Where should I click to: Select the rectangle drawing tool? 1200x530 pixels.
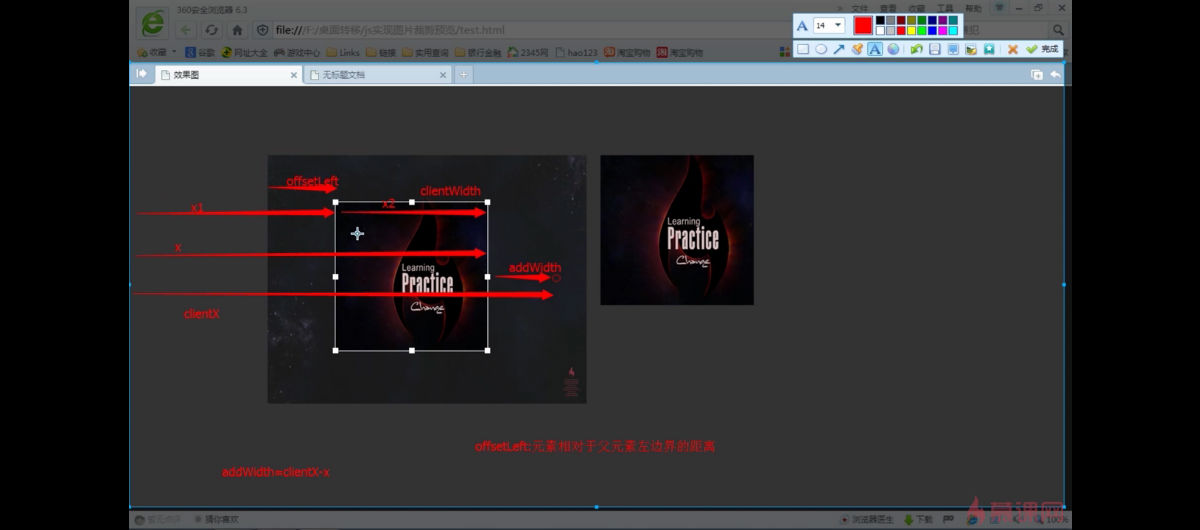click(x=803, y=49)
